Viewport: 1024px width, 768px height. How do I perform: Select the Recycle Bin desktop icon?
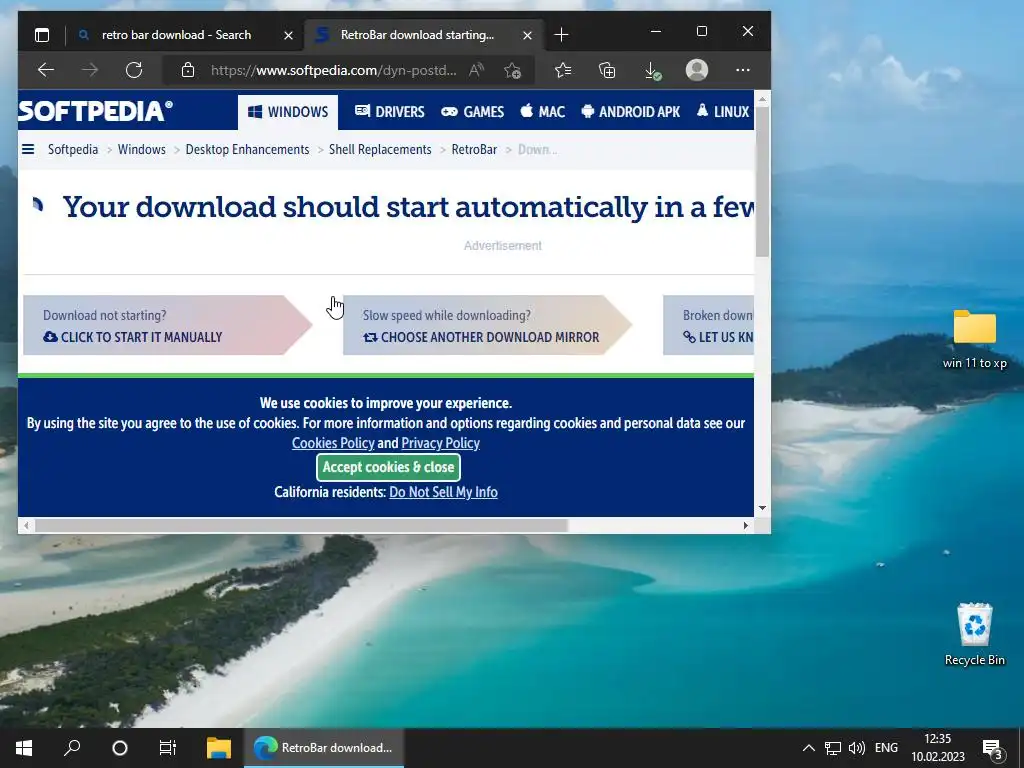click(974, 634)
